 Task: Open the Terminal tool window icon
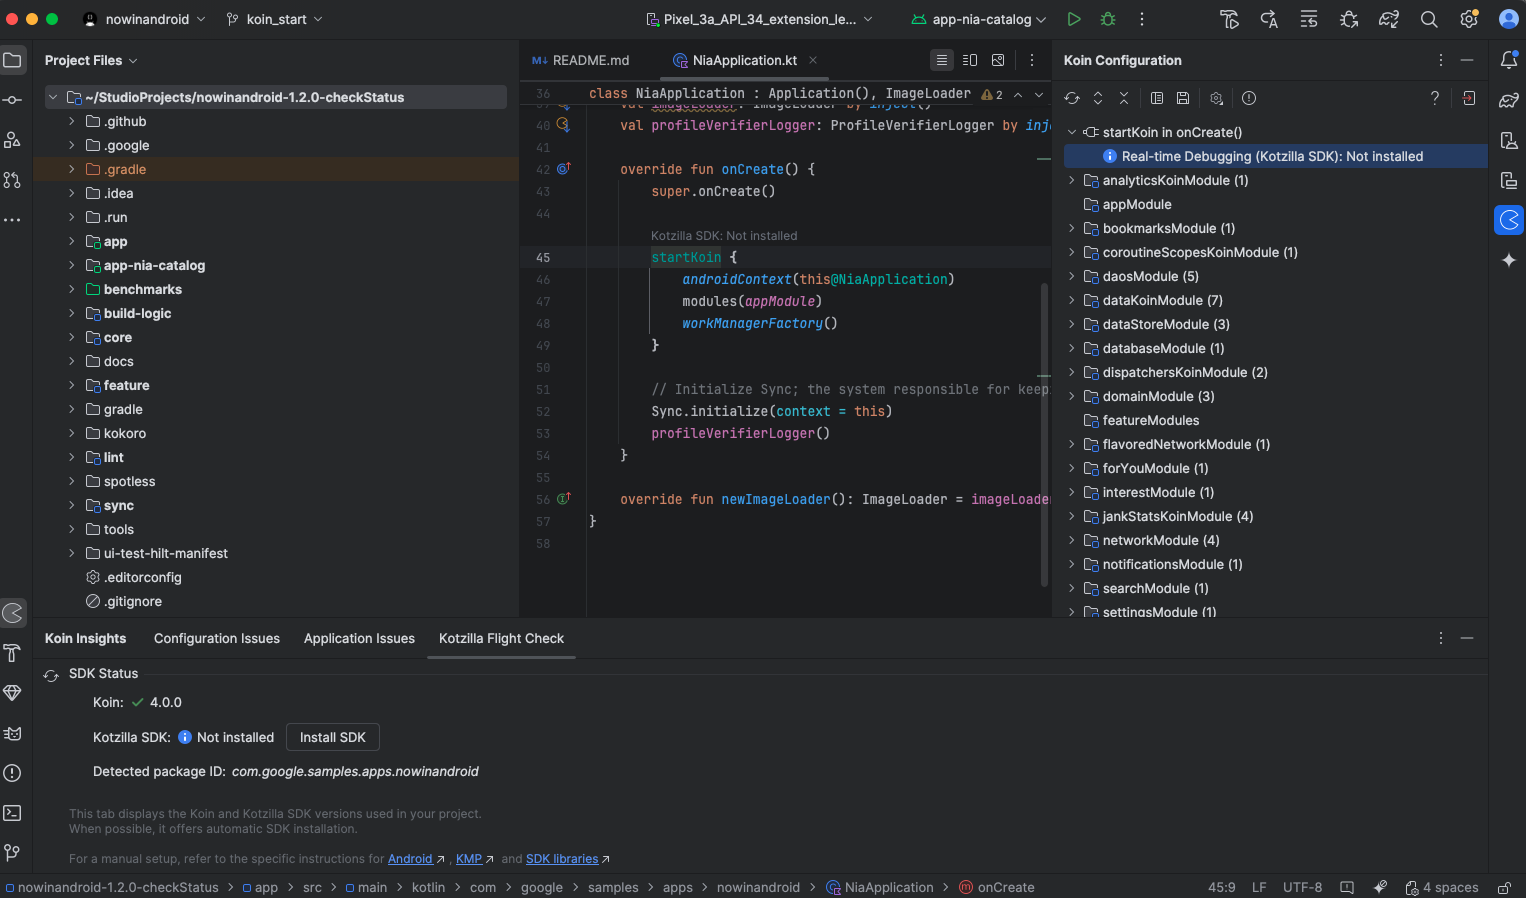pyautogui.click(x=12, y=813)
